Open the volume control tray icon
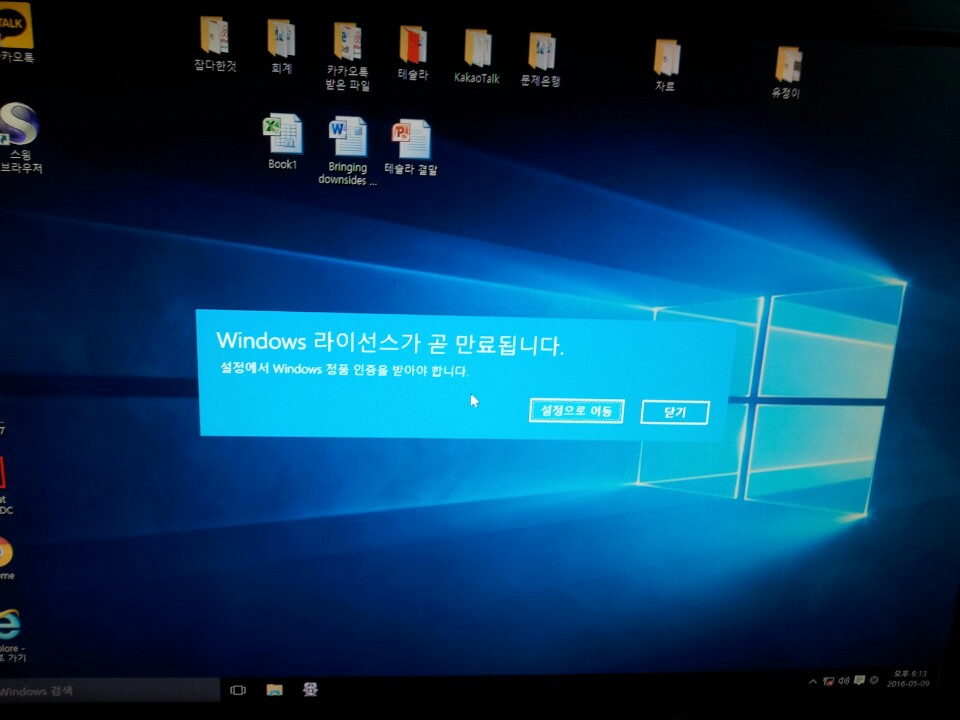960x720 pixels. coord(844,681)
